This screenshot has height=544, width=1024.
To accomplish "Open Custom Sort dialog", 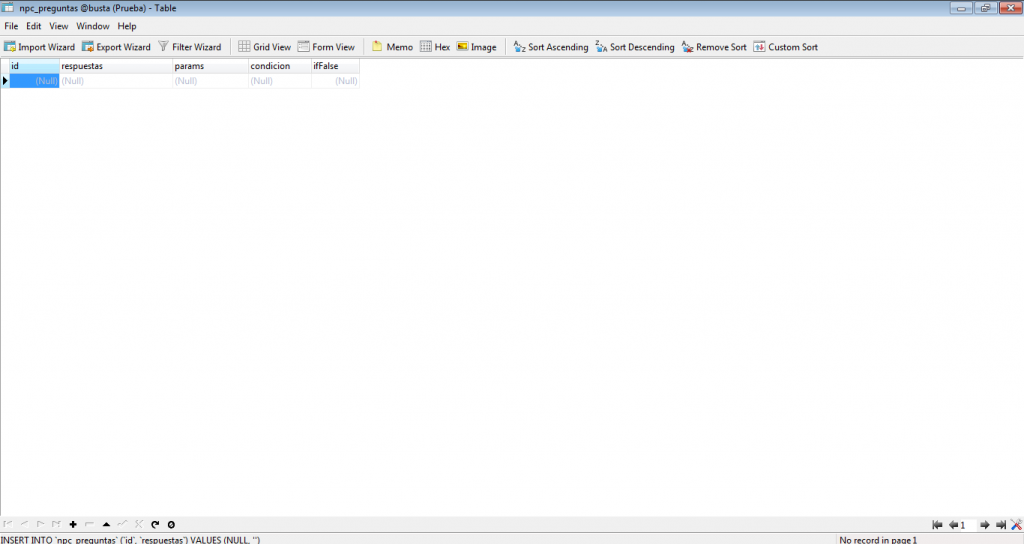I will 786,47.
